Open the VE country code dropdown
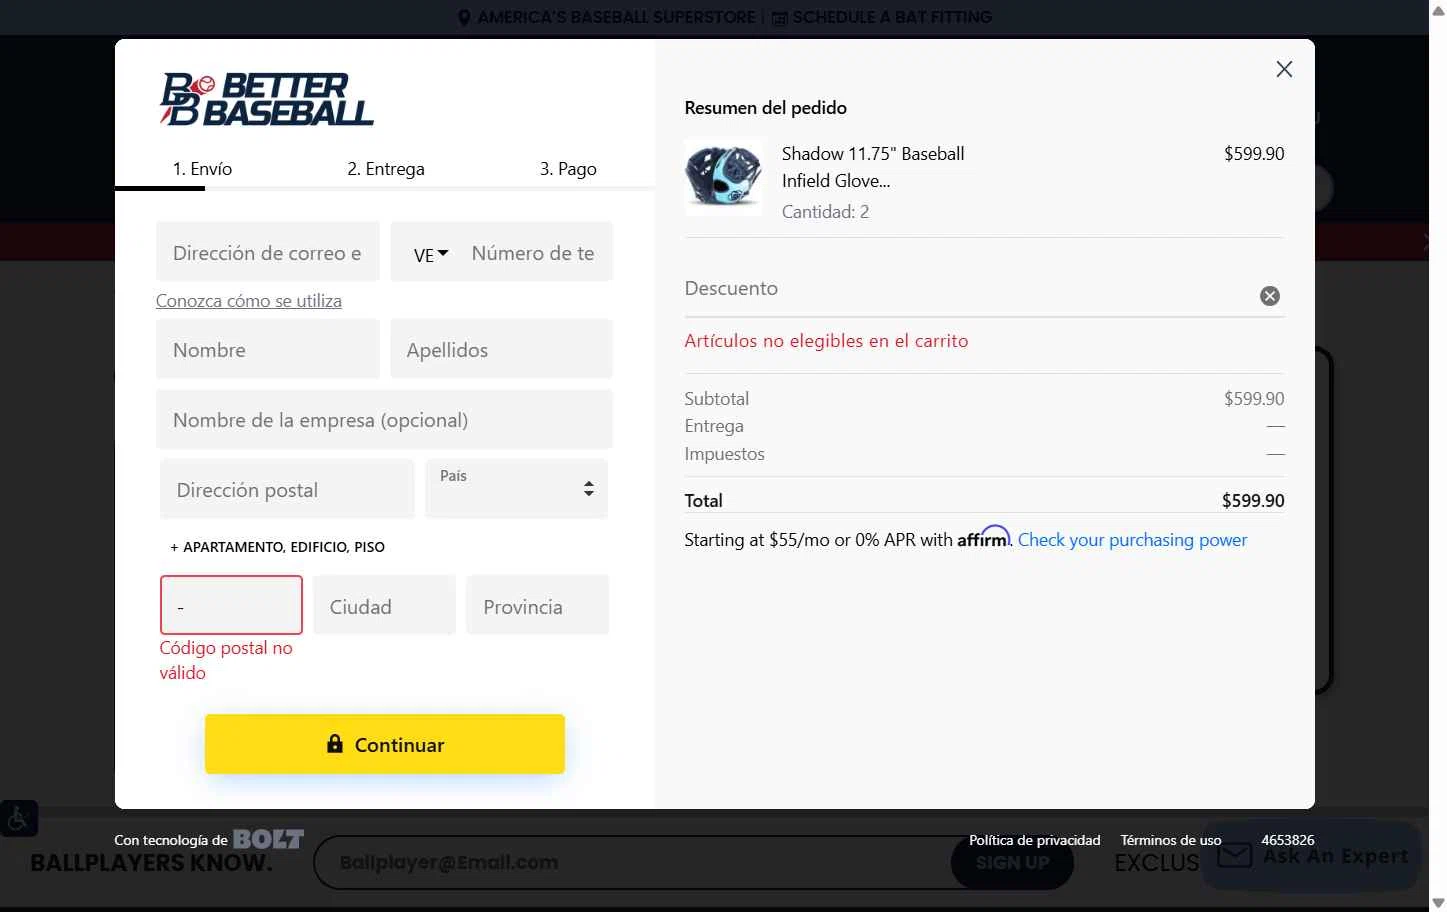The height and width of the screenshot is (912, 1447). (431, 254)
